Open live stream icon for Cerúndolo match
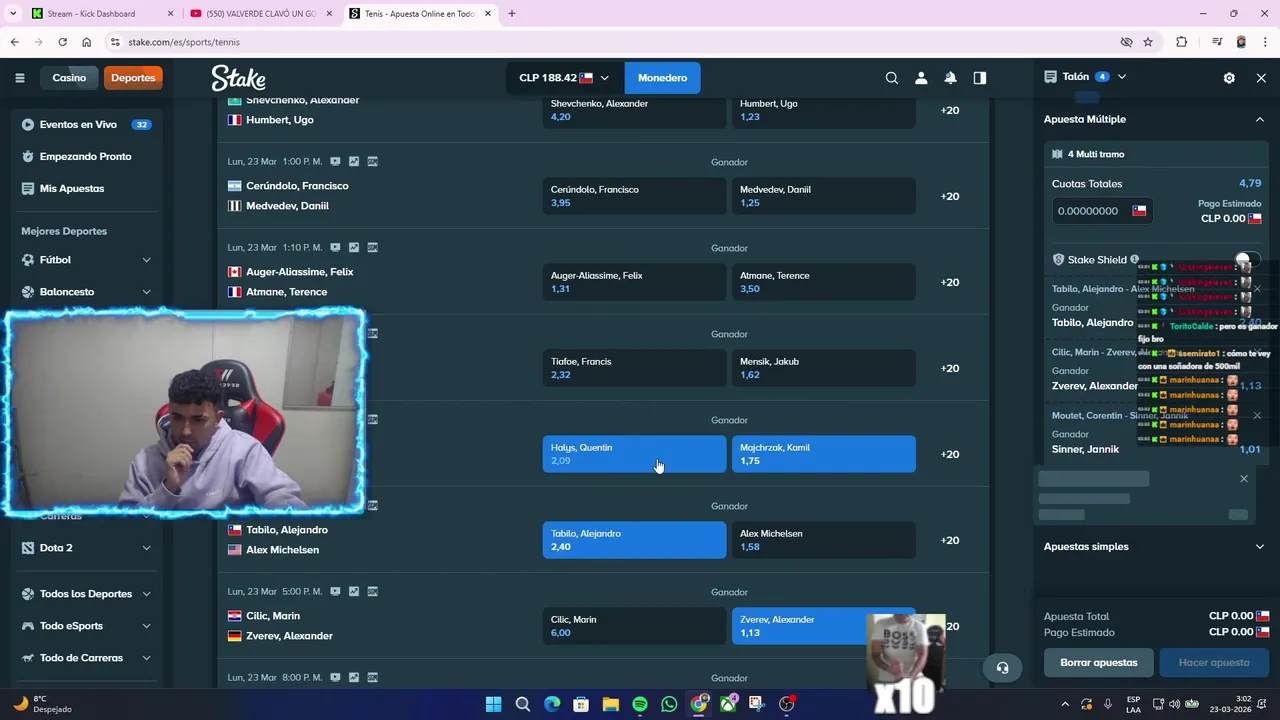Viewport: 1280px width, 720px height. click(x=335, y=161)
